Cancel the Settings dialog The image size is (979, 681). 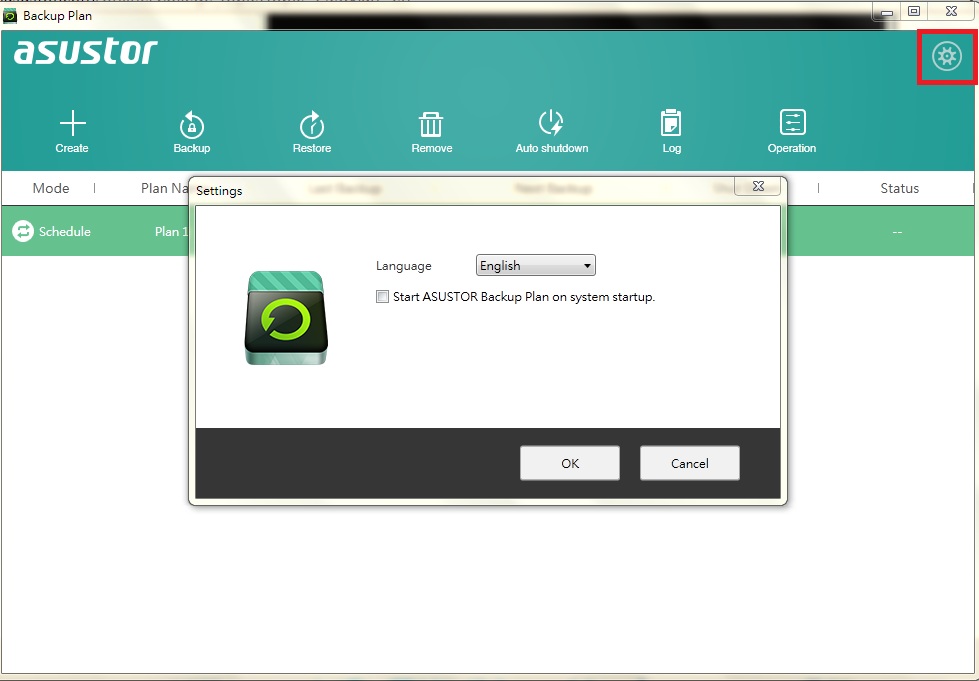coord(689,463)
